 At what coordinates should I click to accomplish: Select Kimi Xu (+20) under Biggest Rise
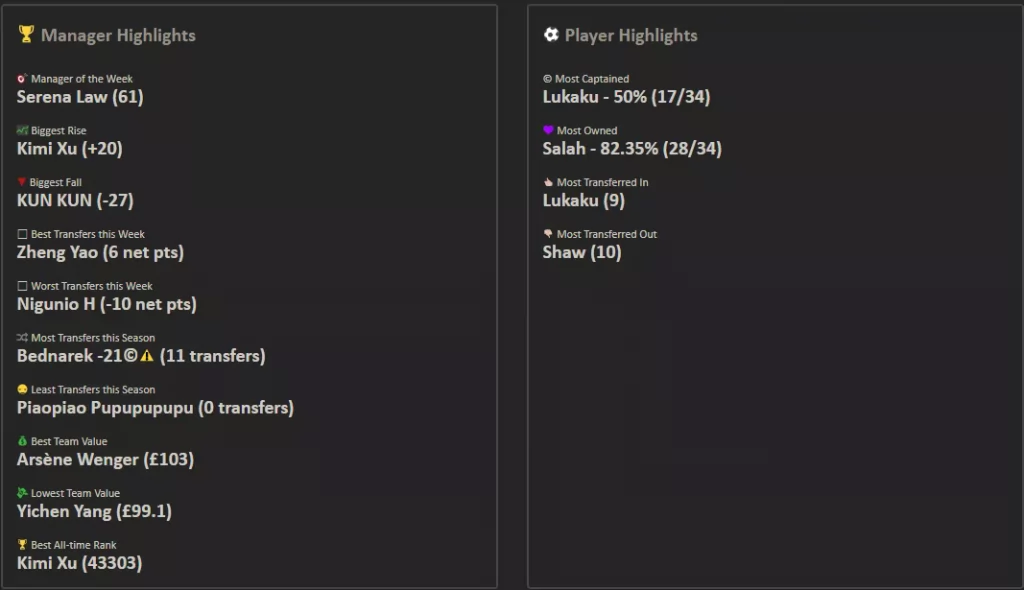70,149
